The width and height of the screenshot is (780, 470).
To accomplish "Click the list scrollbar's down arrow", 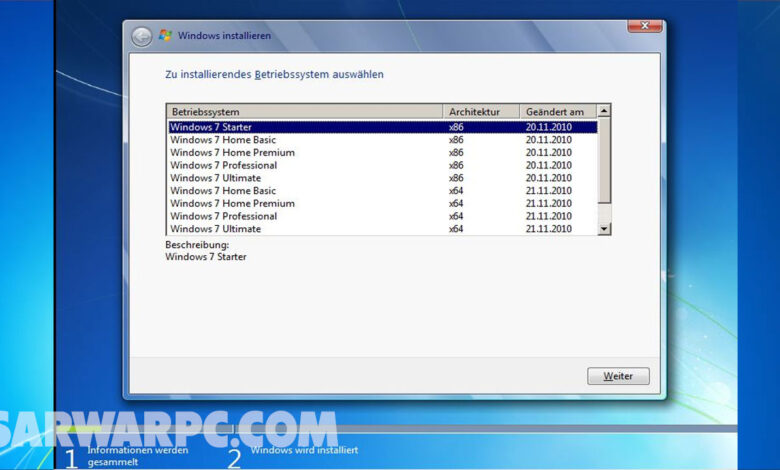I will 604,229.
